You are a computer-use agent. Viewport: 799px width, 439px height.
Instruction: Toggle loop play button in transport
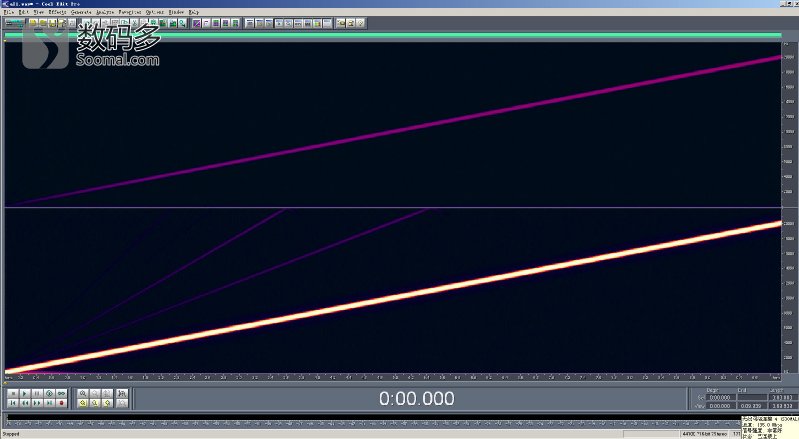tap(61, 394)
